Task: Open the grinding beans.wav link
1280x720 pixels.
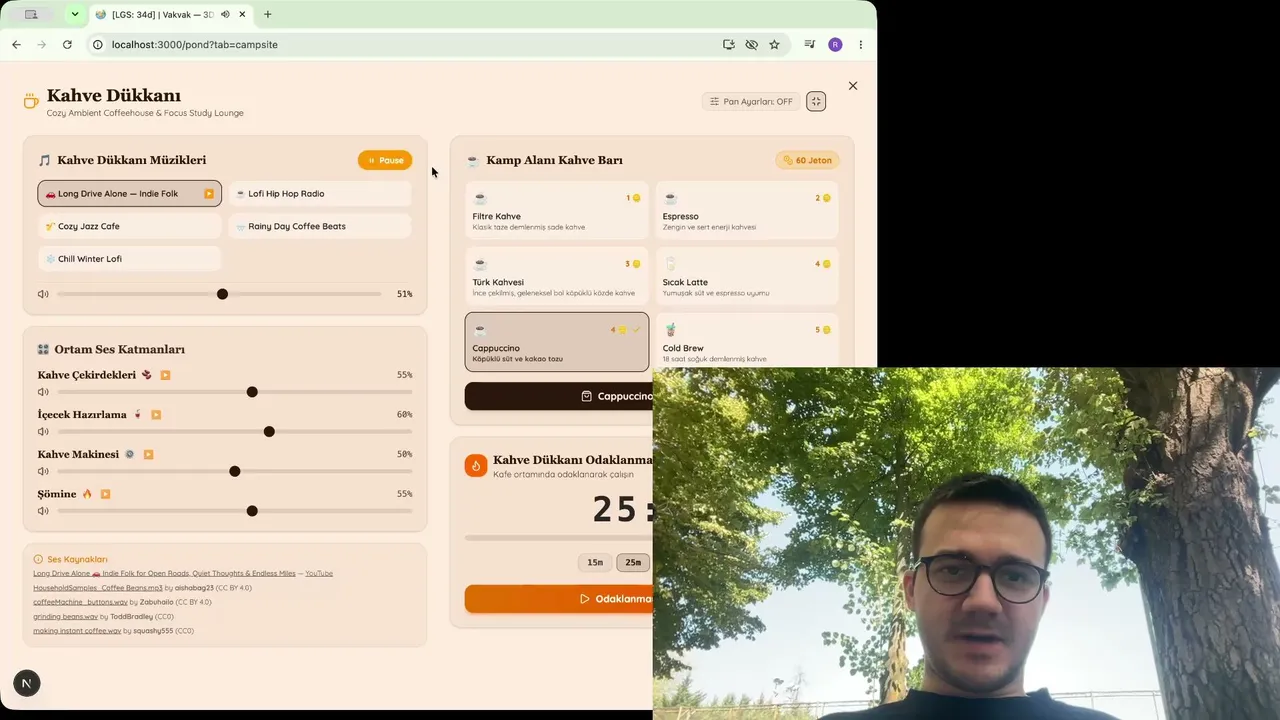Action: 65,617
